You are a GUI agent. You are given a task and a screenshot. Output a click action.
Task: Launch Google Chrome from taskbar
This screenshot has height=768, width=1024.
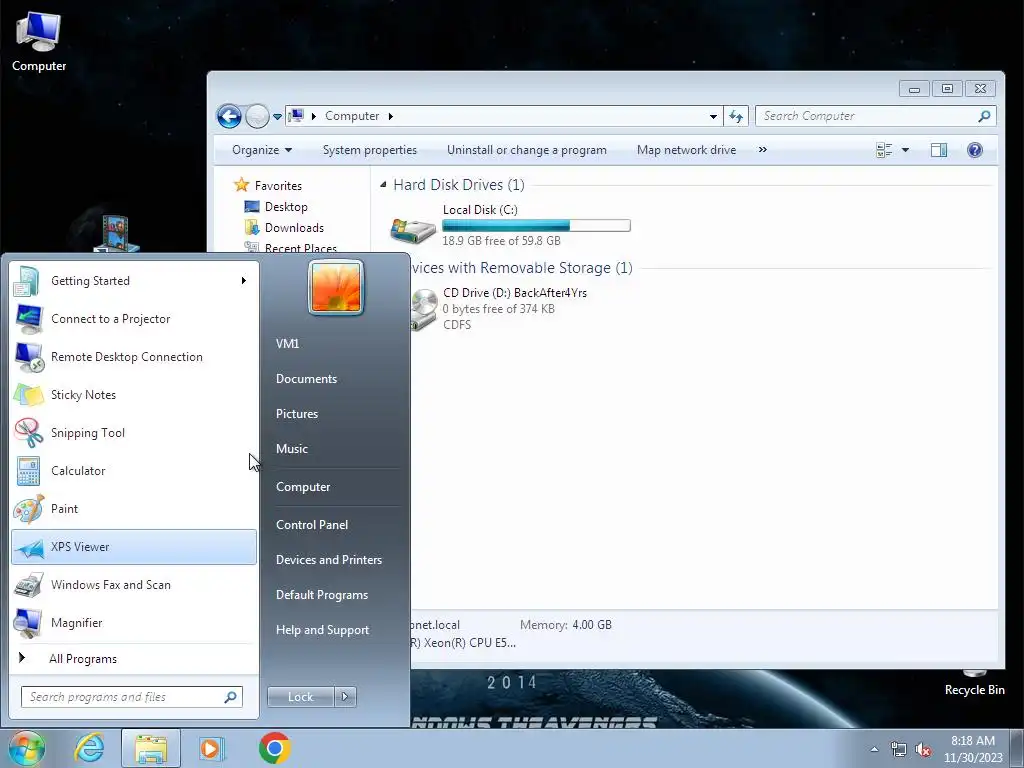pyautogui.click(x=274, y=748)
